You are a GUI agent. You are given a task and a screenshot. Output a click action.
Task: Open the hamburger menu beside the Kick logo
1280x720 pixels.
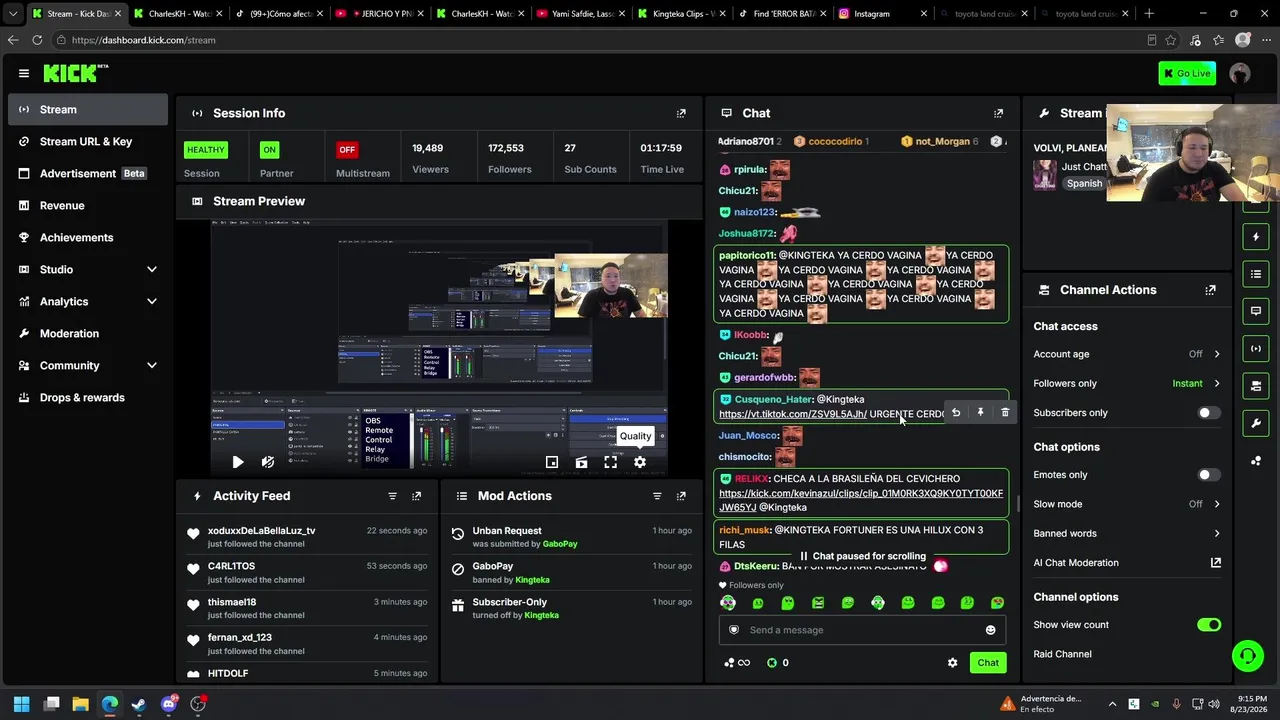tap(24, 73)
